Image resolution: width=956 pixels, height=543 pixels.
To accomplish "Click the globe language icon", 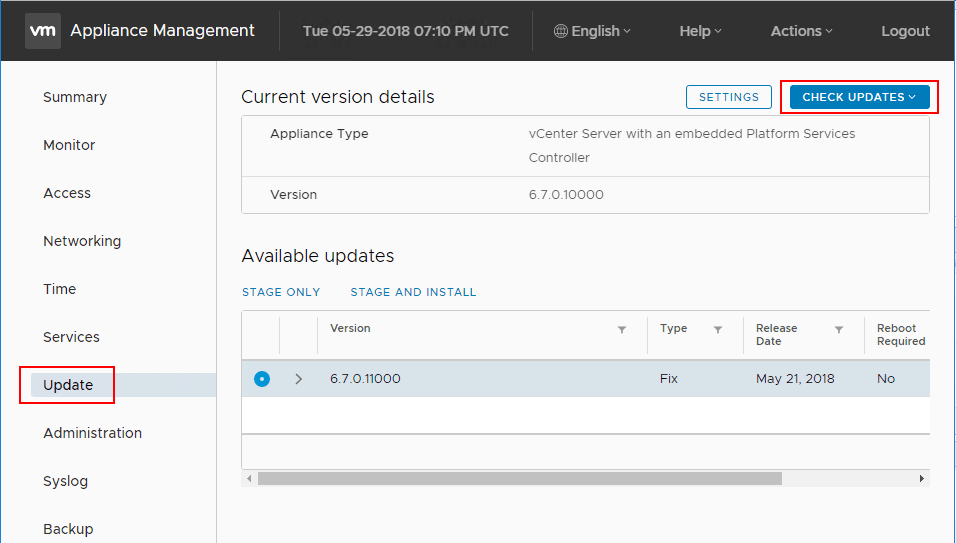I will 561,31.
